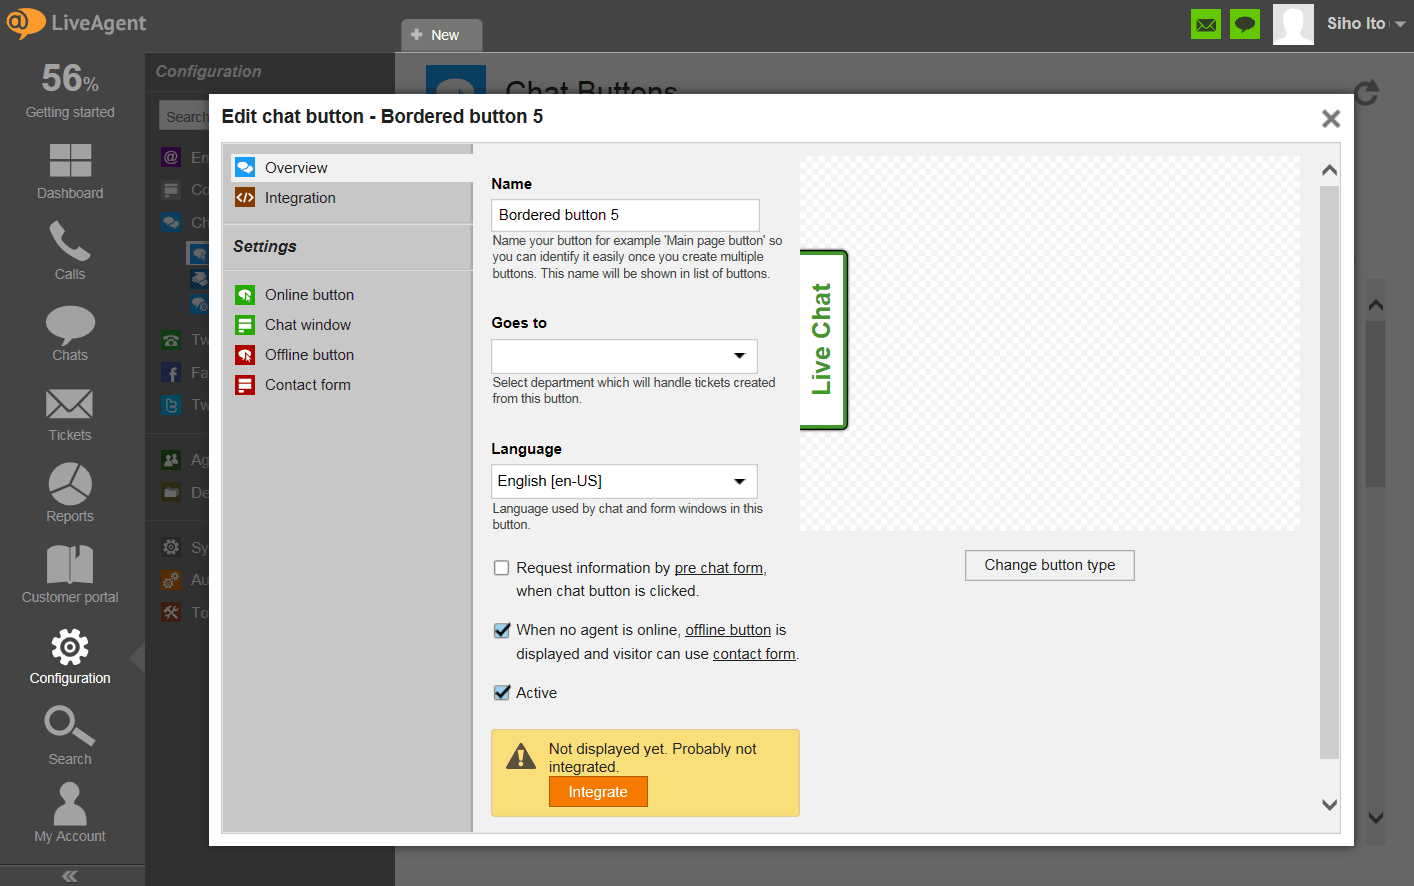
Task: Click the Getting started 56% indicator
Action: pyautogui.click(x=70, y=90)
